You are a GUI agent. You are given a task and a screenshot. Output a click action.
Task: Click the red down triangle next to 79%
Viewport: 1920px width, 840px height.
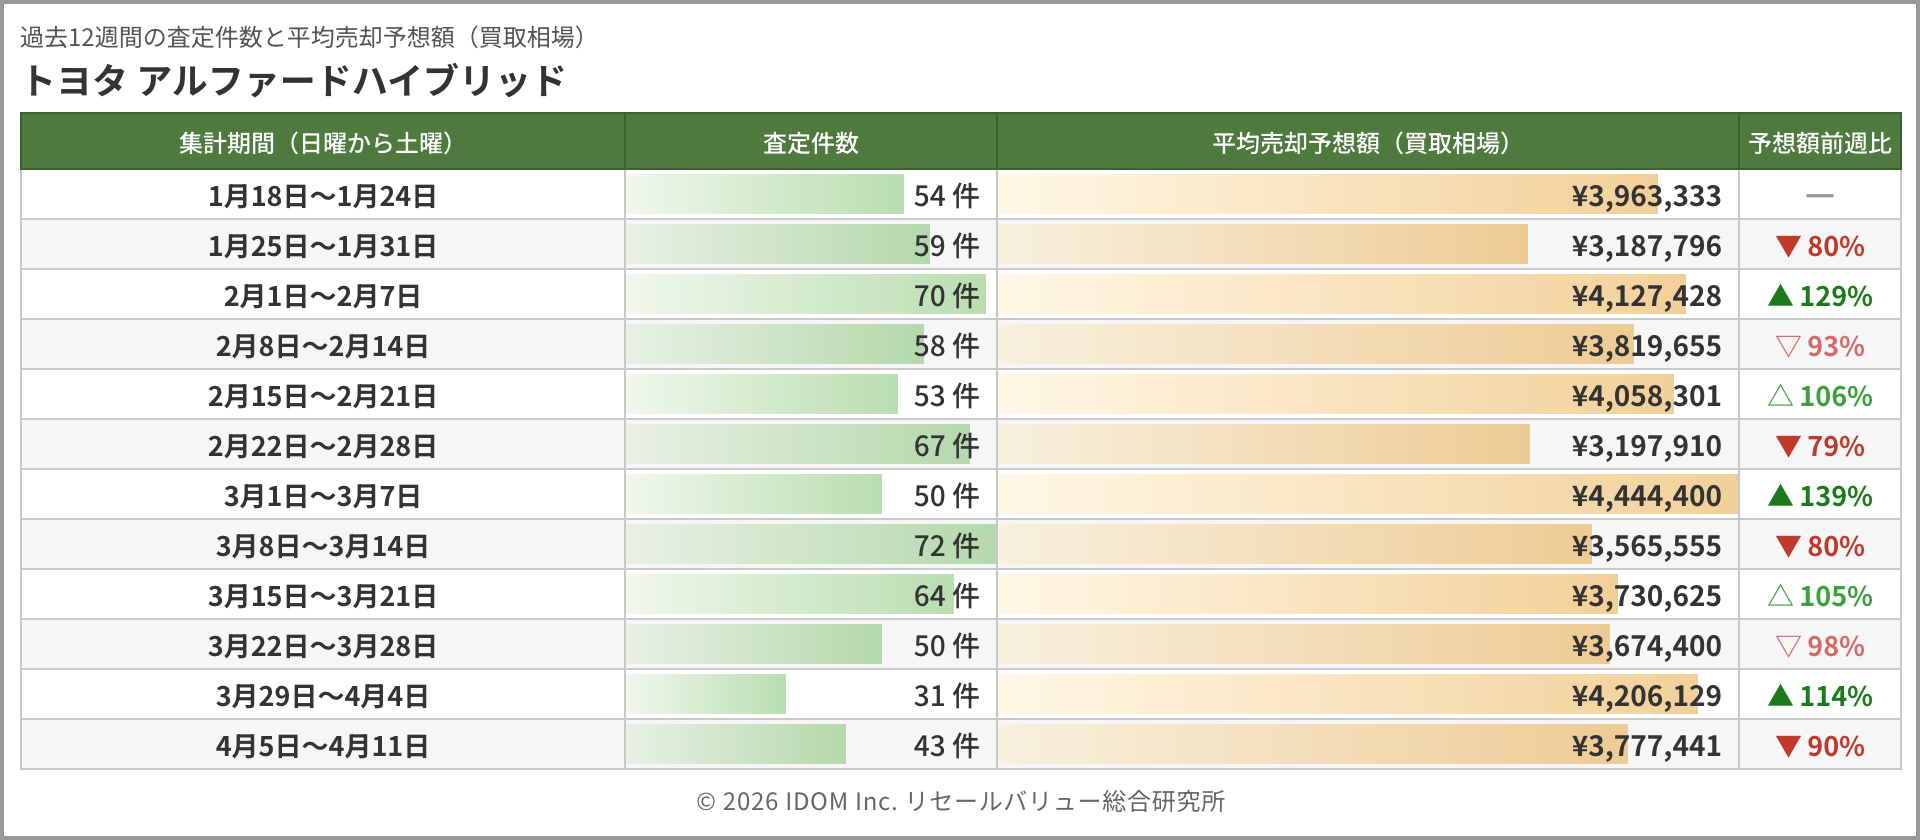click(x=1788, y=446)
